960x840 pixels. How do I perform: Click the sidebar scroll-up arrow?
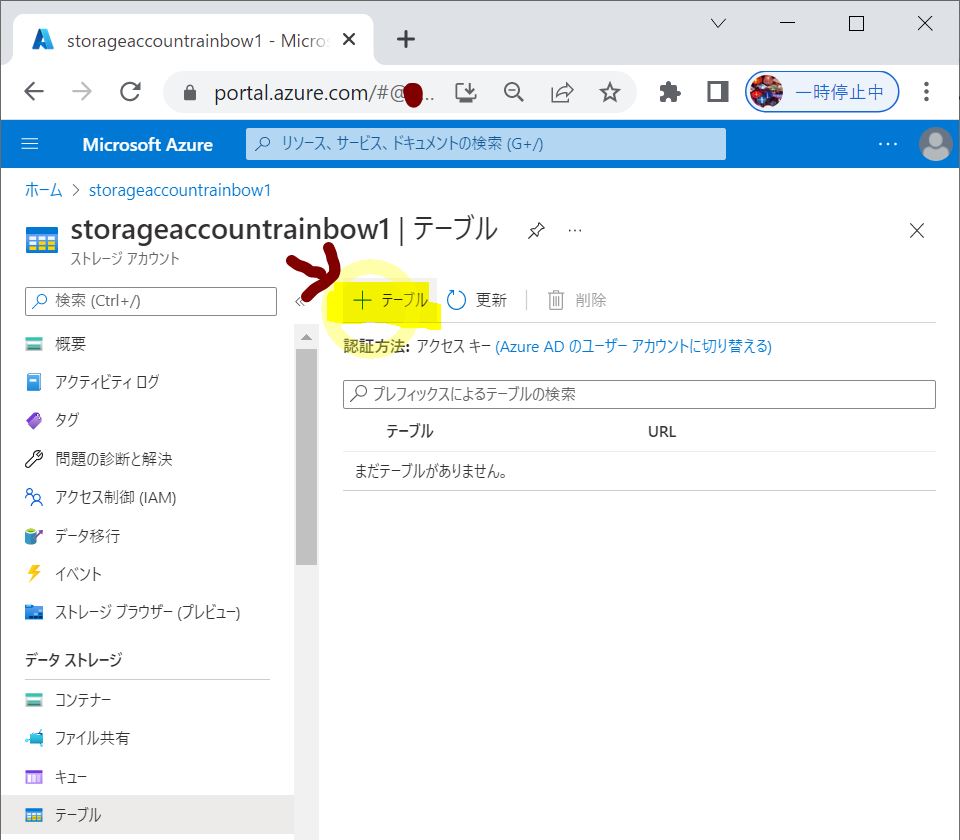click(306, 337)
